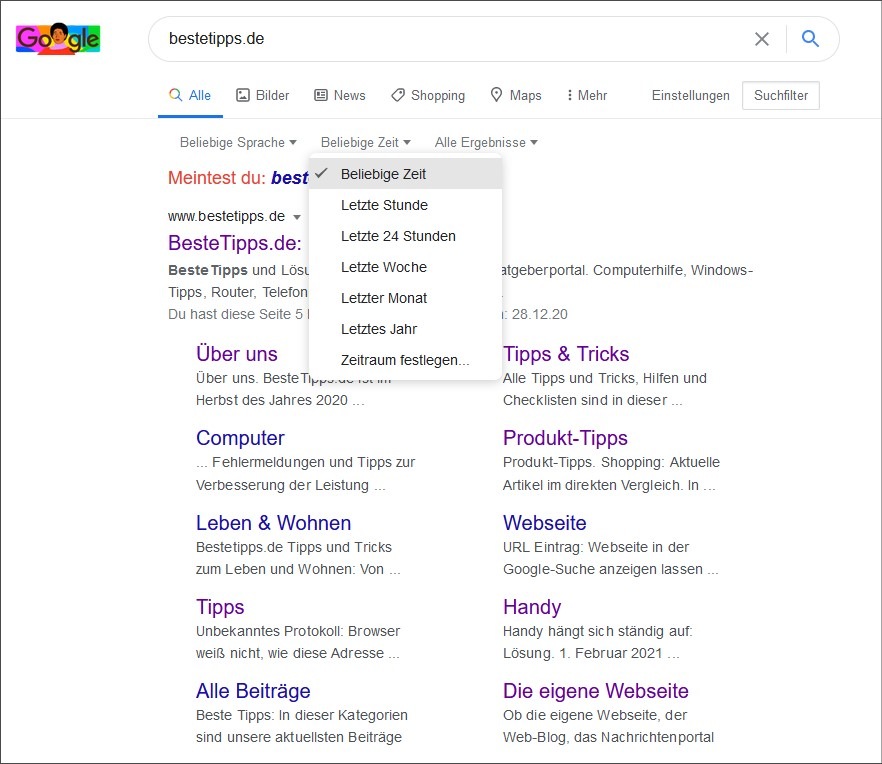Screen dimensions: 882x764
Task: Clear the search field with the X icon
Action: point(762,38)
